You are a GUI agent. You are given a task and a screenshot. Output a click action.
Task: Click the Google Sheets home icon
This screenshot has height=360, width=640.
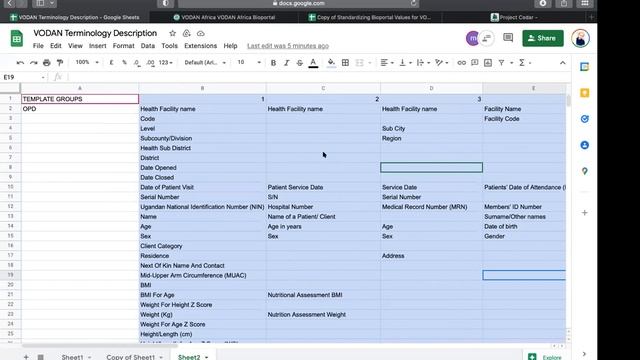pyautogui.click(x=17, y=39)
